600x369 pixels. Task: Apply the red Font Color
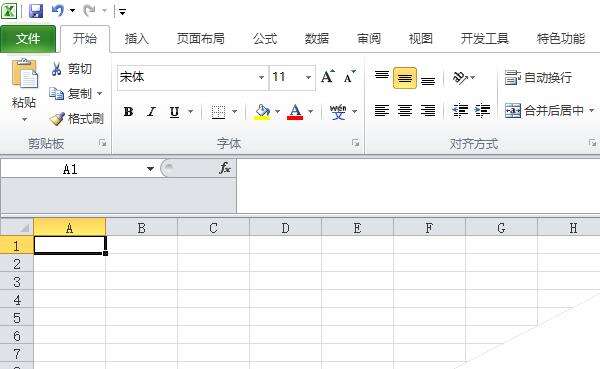[x=295, y=112]
